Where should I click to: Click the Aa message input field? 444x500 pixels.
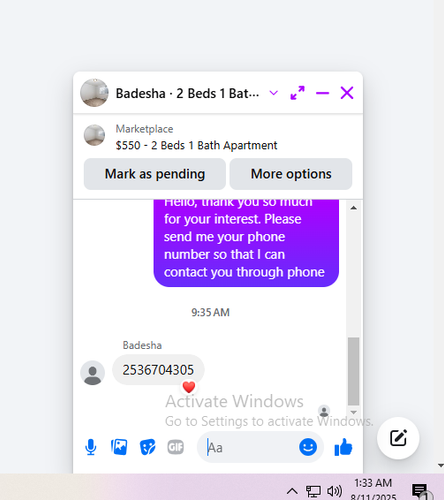tap(250, 447)
